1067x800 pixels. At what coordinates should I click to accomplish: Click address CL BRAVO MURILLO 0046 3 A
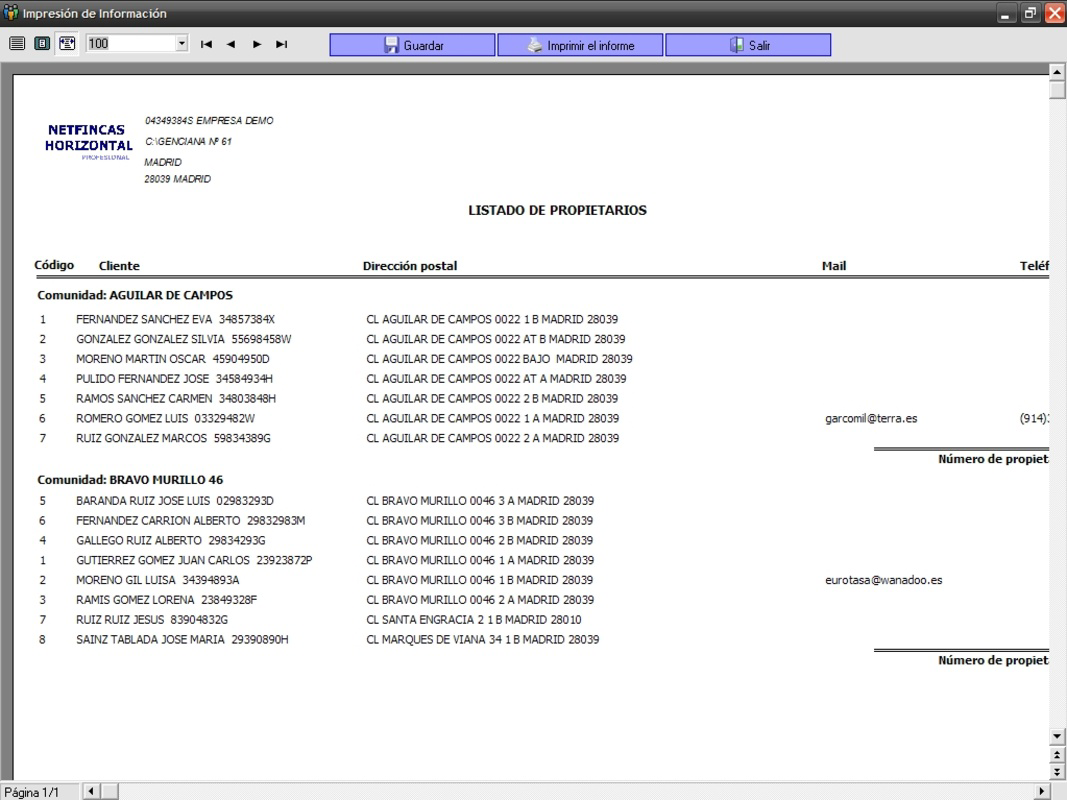(480, 501)
